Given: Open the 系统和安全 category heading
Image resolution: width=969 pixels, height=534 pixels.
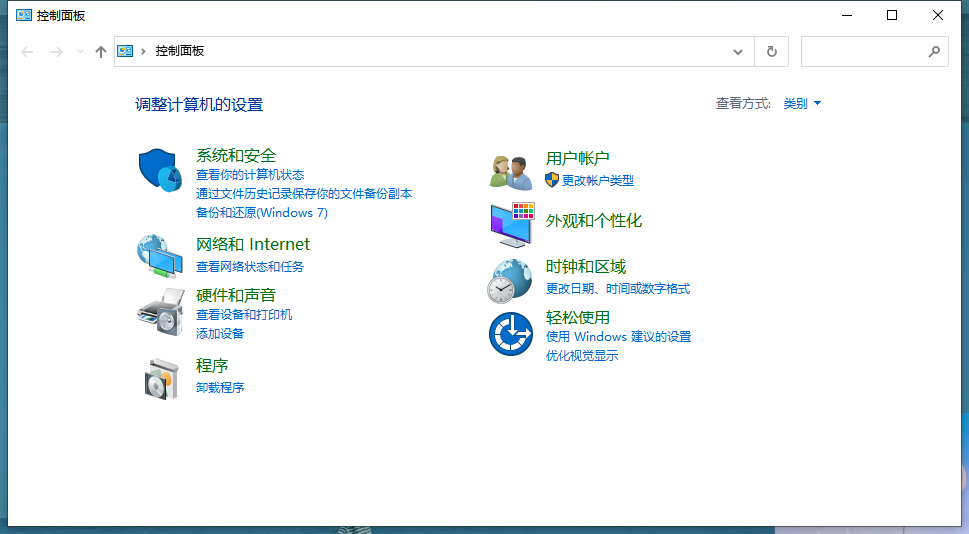Looking at the screenshot, I should [236, 155].
